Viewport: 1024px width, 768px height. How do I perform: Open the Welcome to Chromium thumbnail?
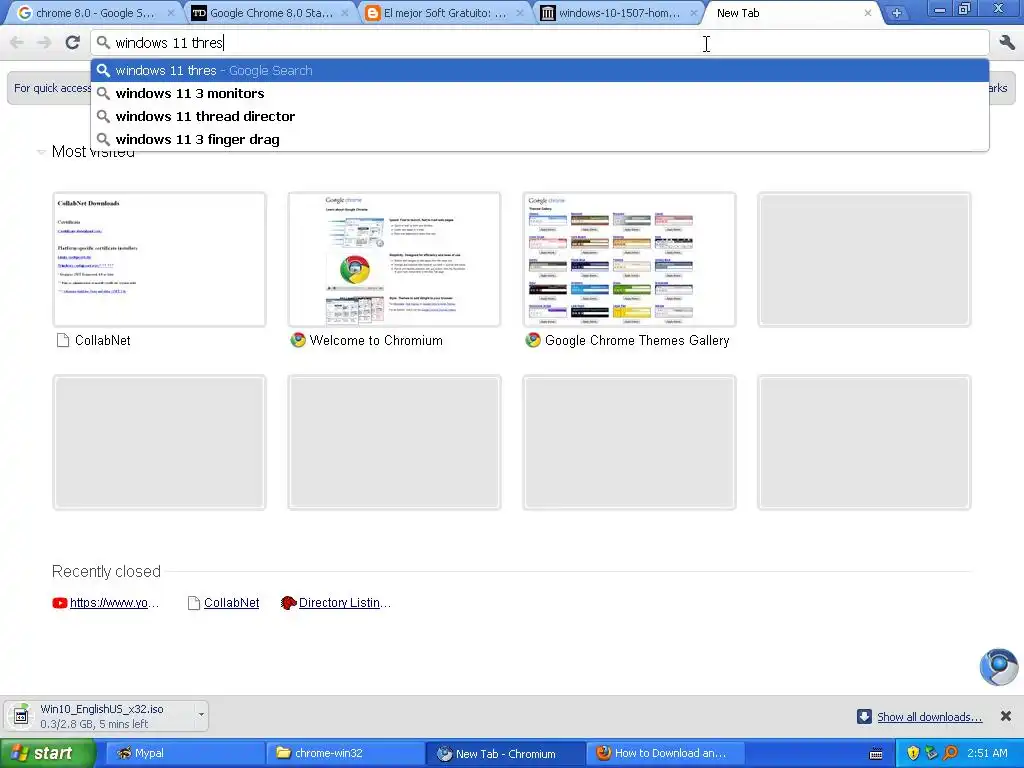pos(394,259)
